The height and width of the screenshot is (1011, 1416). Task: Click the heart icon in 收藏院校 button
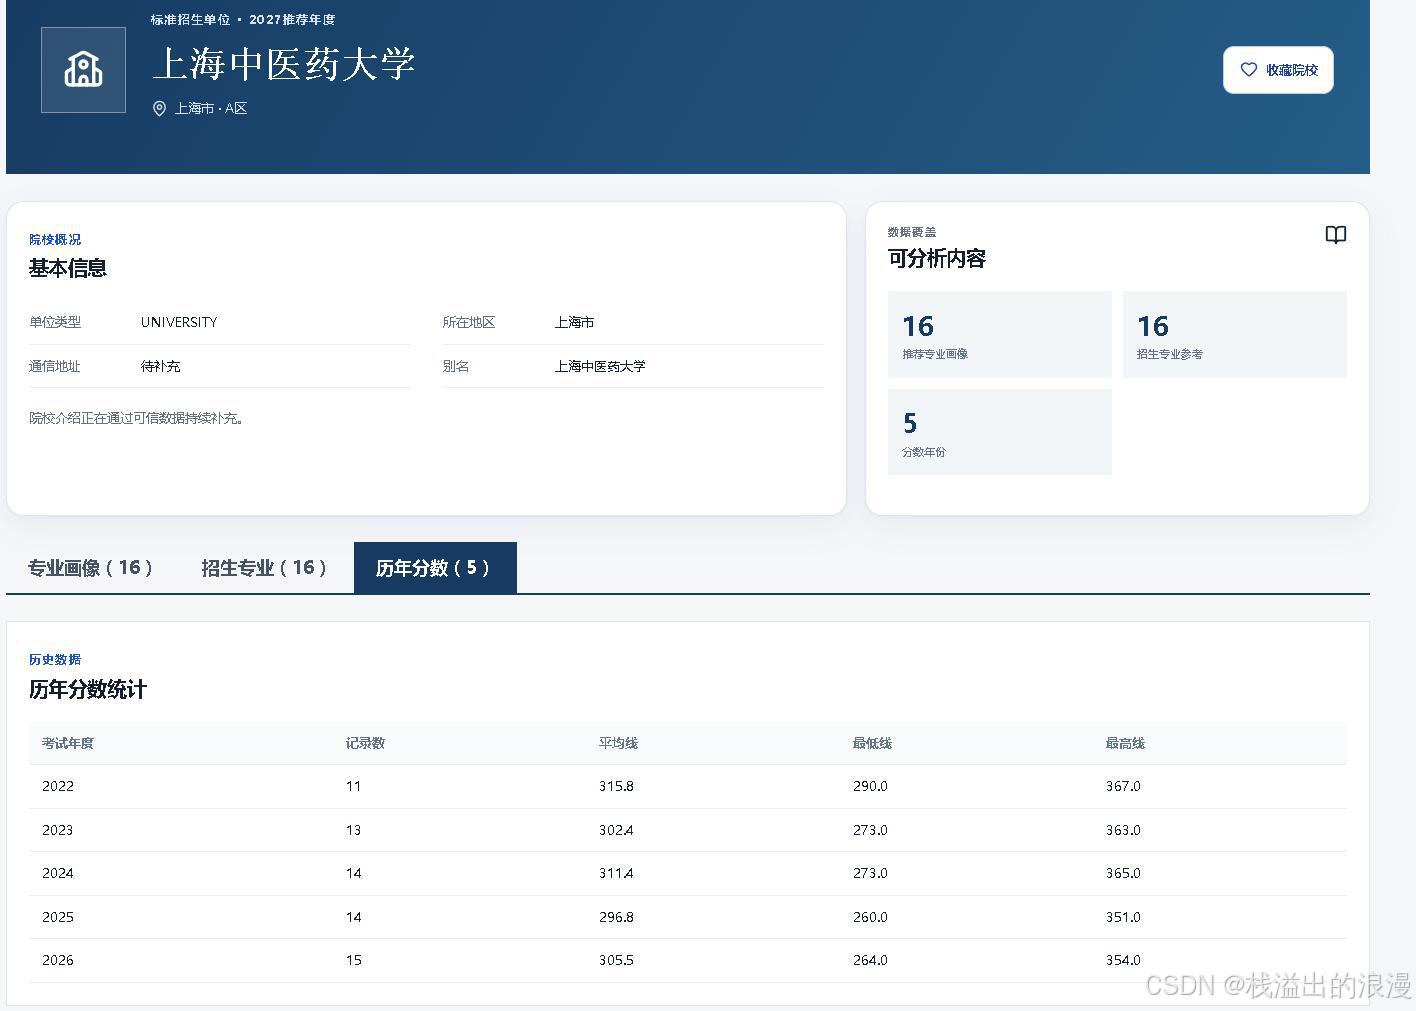1248,70
